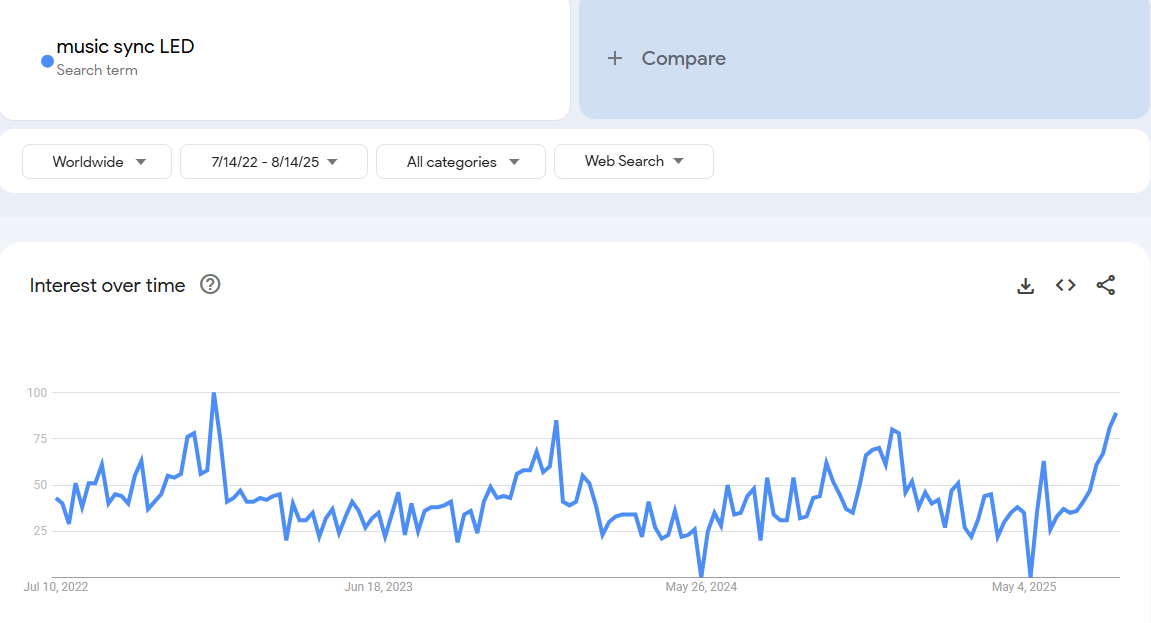Expand the 7/14/22 - 8/14/25 date range

tap(274, 162)
